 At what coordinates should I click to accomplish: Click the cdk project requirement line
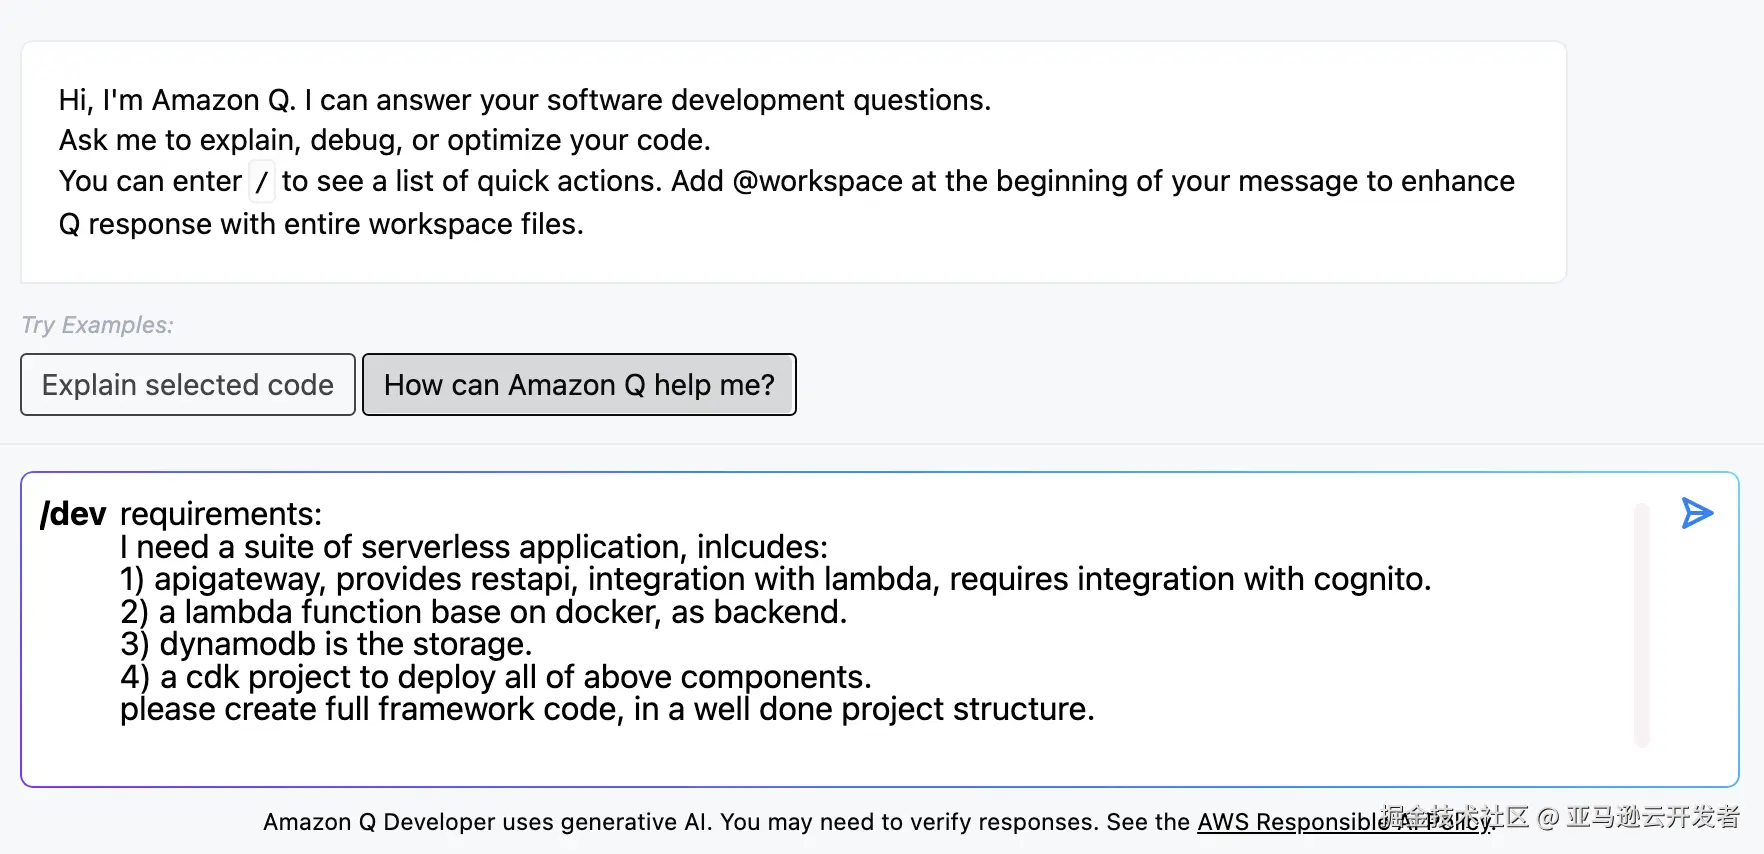(495, 677)
